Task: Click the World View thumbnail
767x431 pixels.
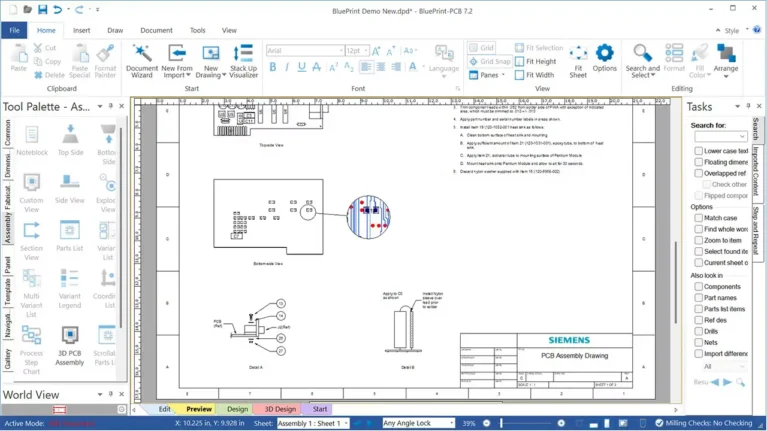Action: tap(60, 409)
